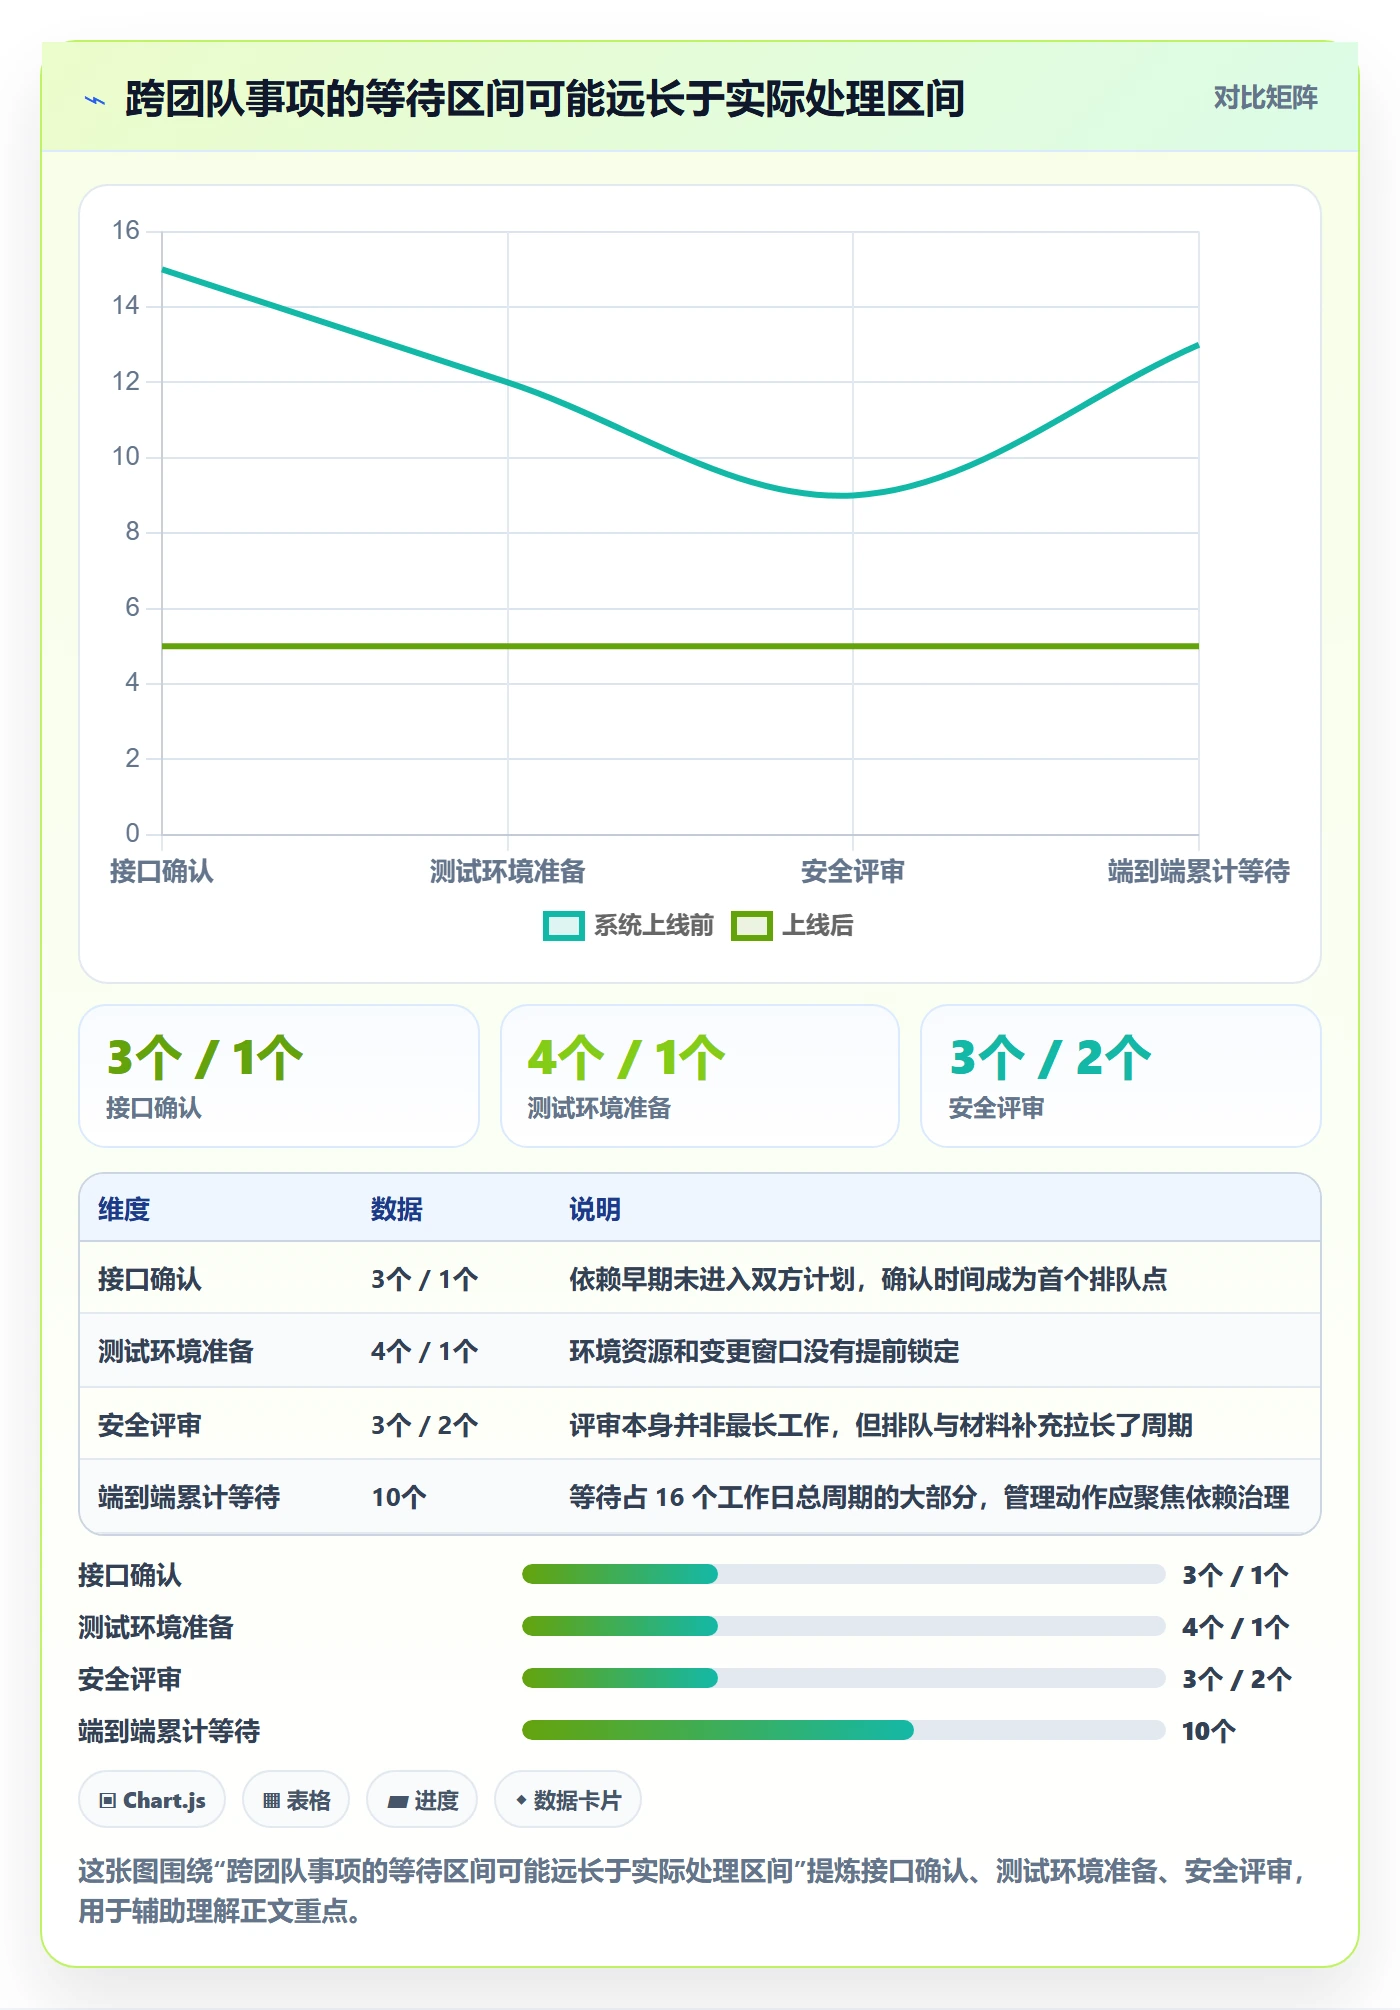Select the 进度 tag chip
1400x2010 pixels.
[x=422, y=1800]
